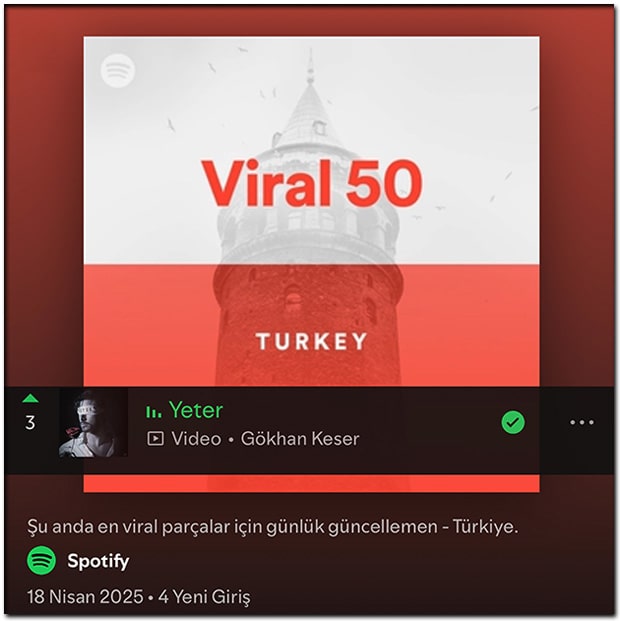
Task: Click the video icon beside Video label
Action: click(x=155, y=439)
